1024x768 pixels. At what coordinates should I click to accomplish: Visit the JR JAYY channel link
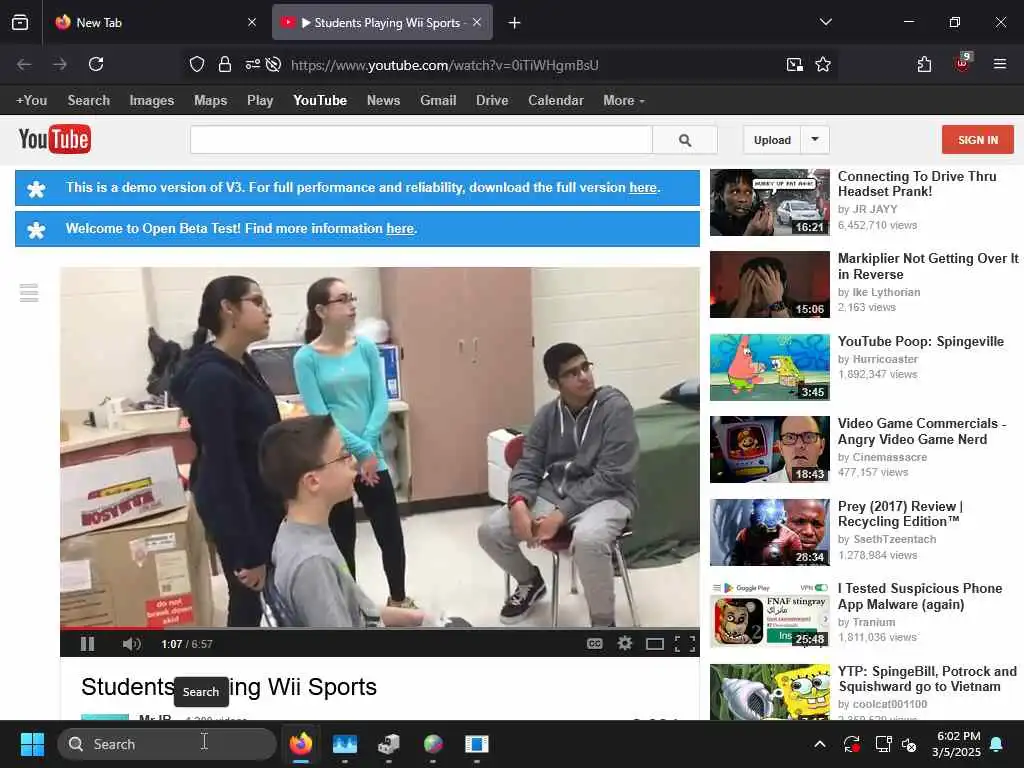[x=875, y=209]
